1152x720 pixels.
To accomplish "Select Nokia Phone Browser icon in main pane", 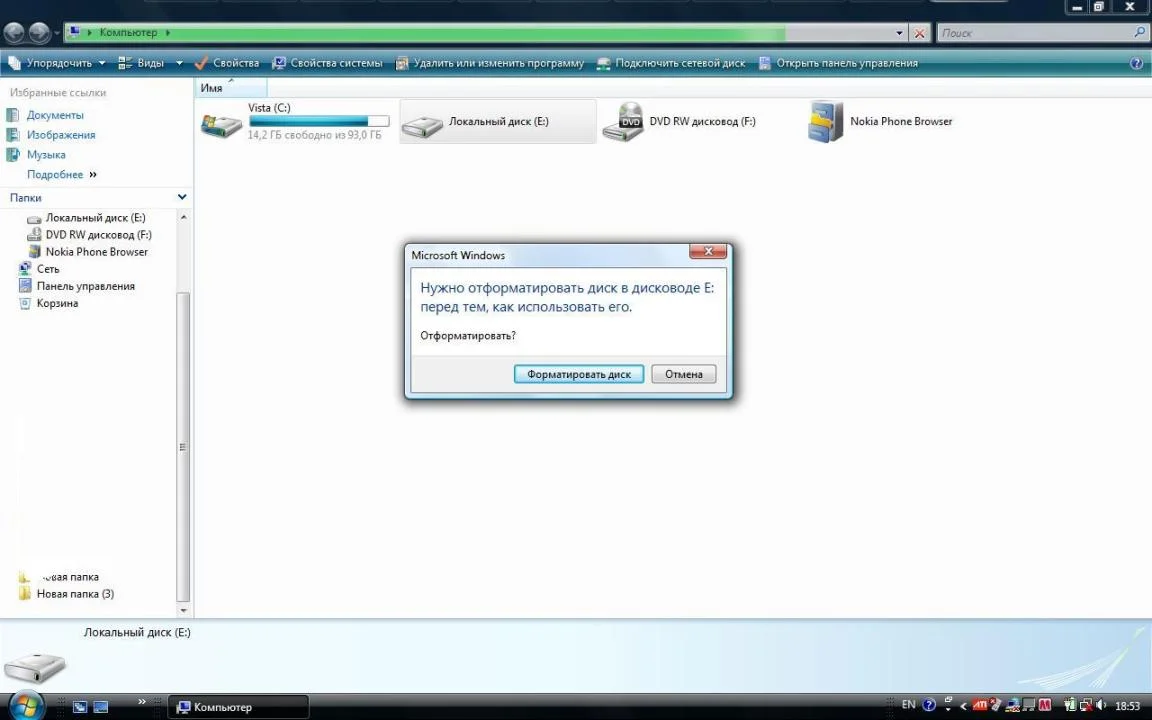I will point(826,122).
